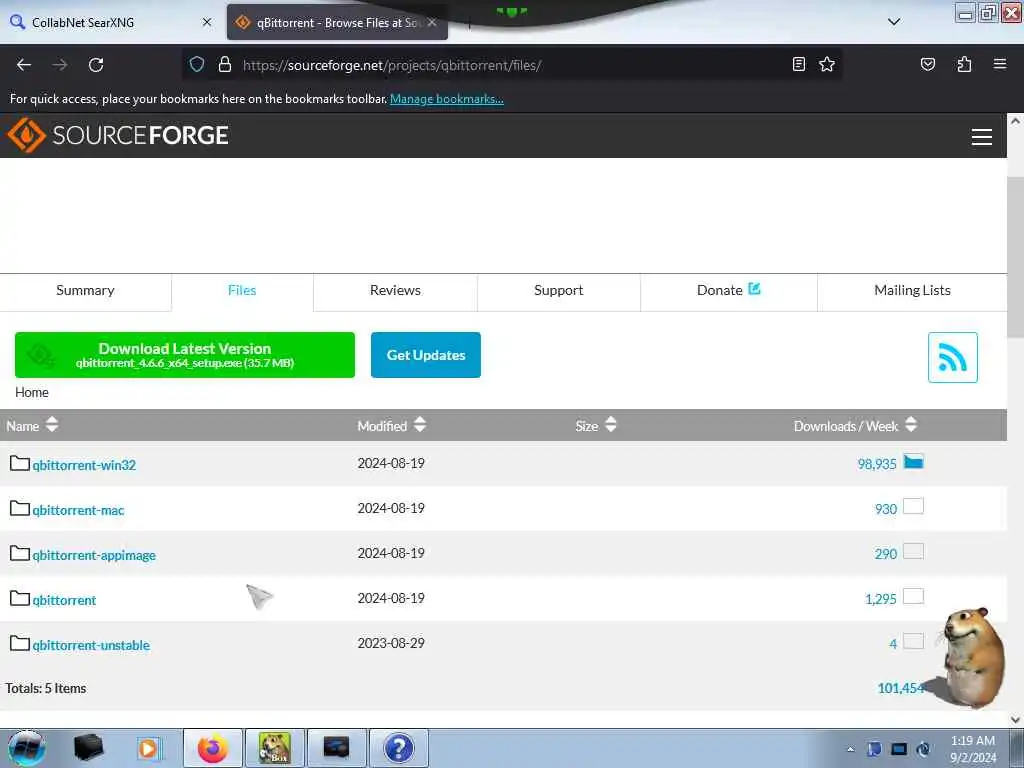
Task: Open the Files tab
Action: [x=242, y=291]
